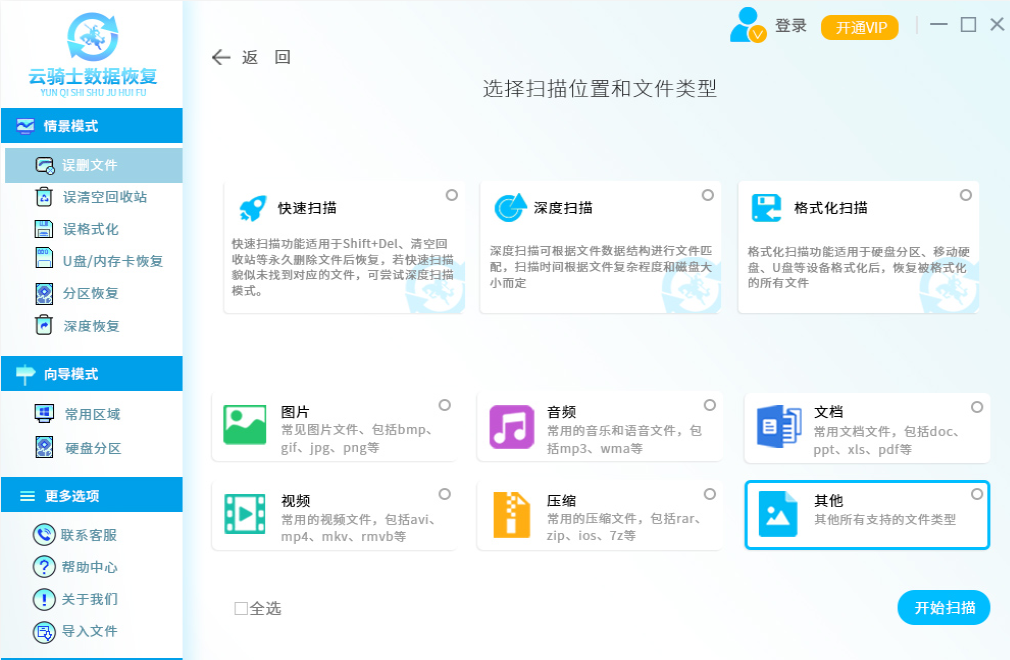Collapse the 更多选项 section header

pos(91,495)
